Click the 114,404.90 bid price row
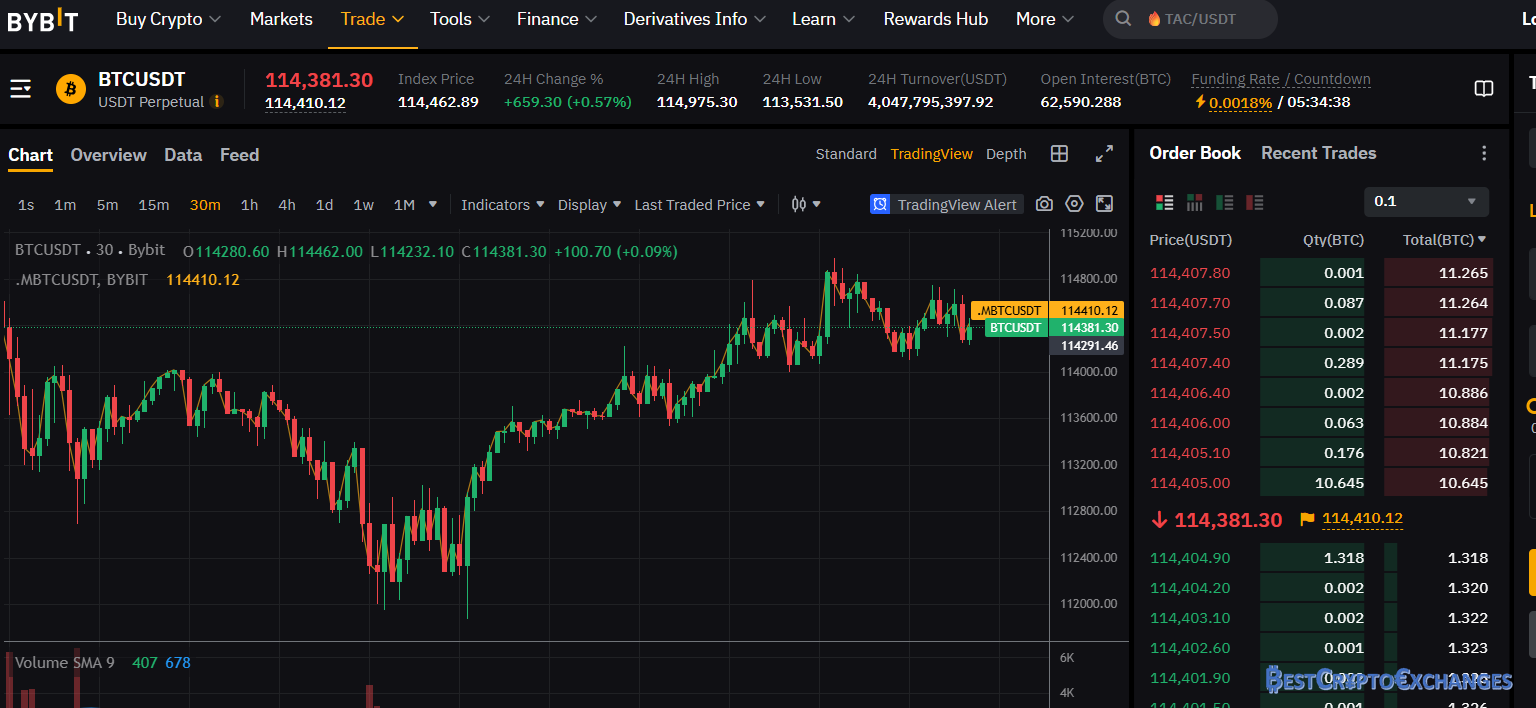The width and height of the screenshot is (1536, 708). (1319, 558)
